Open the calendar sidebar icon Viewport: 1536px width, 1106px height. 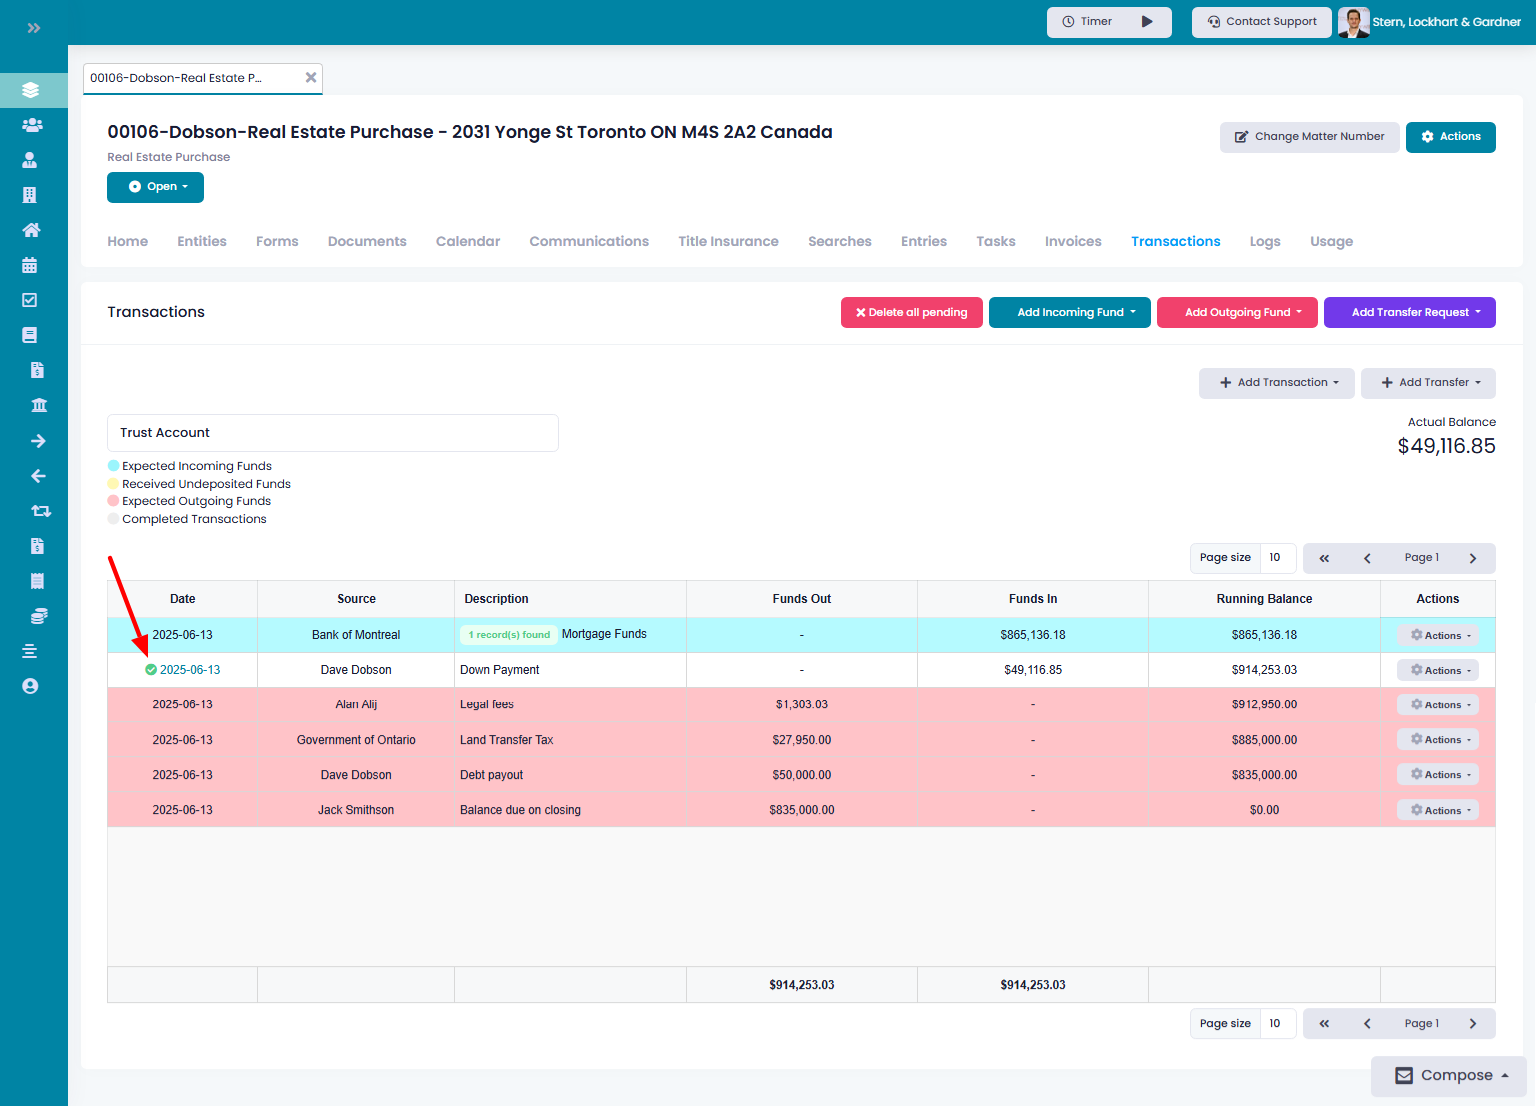(x=30, y=265)
